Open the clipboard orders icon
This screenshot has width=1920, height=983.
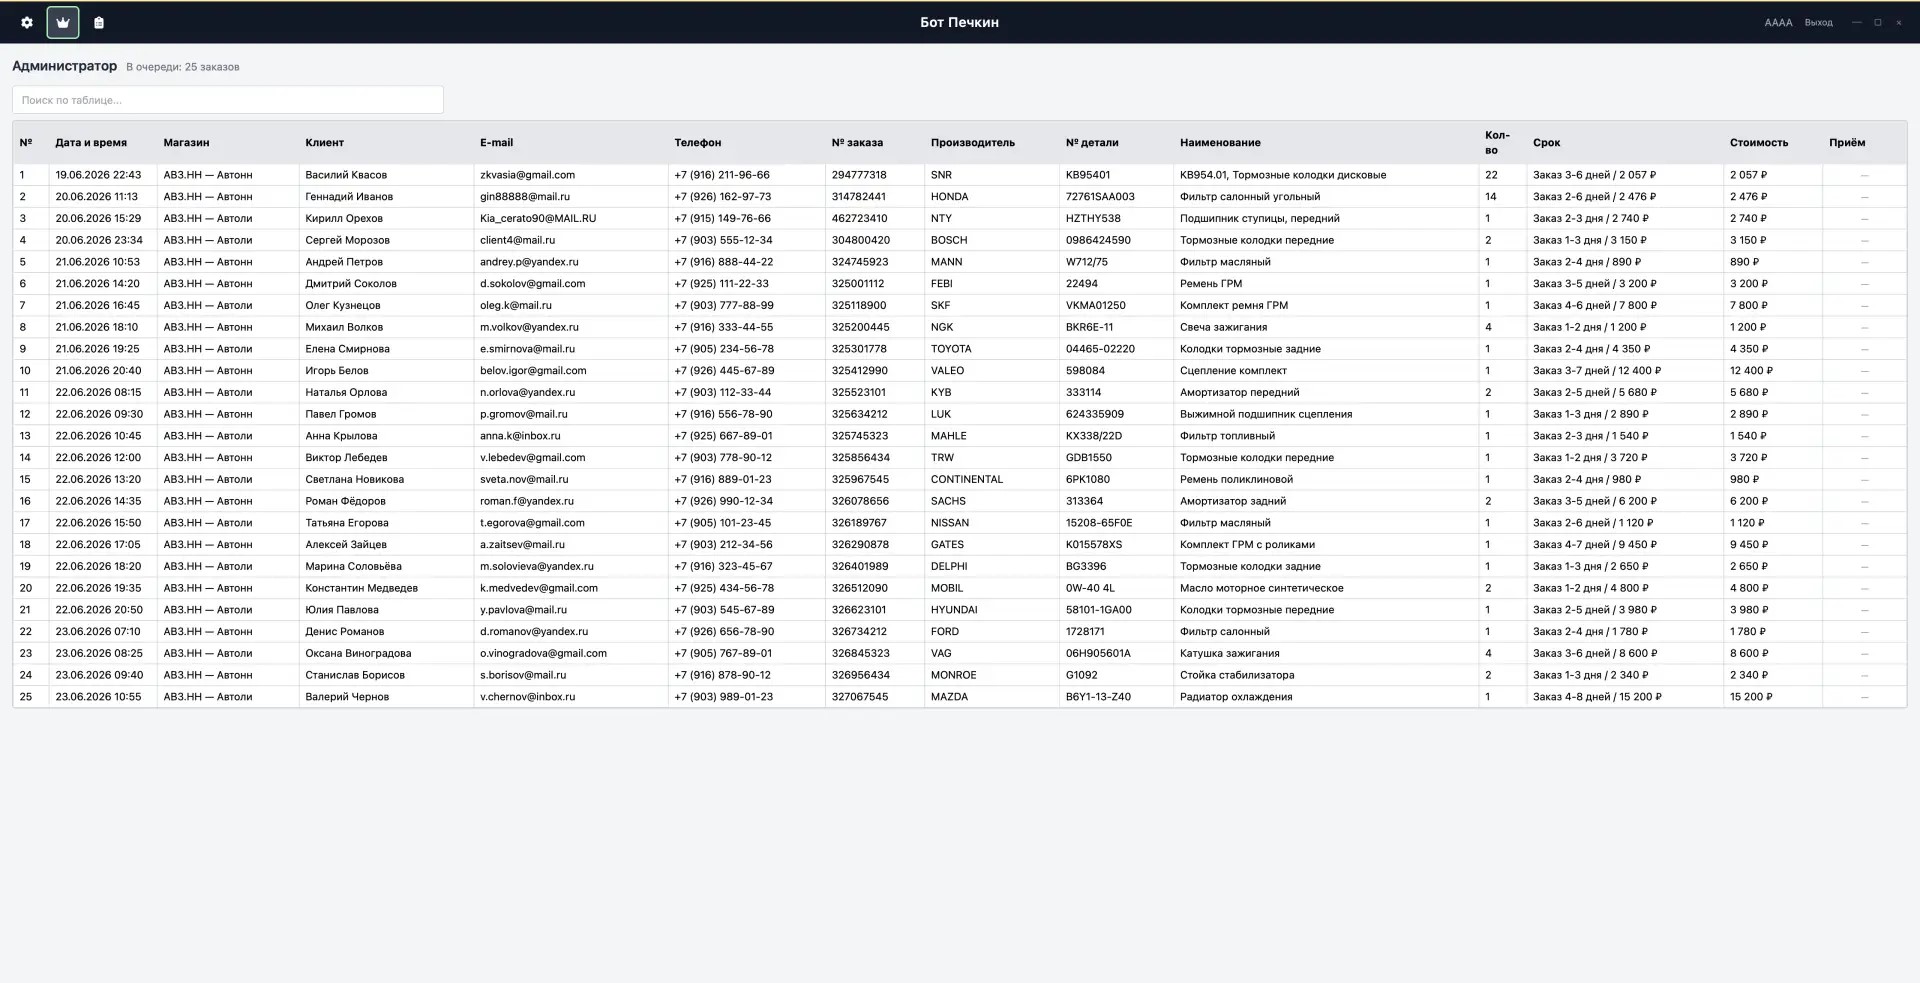click(99, 22)
